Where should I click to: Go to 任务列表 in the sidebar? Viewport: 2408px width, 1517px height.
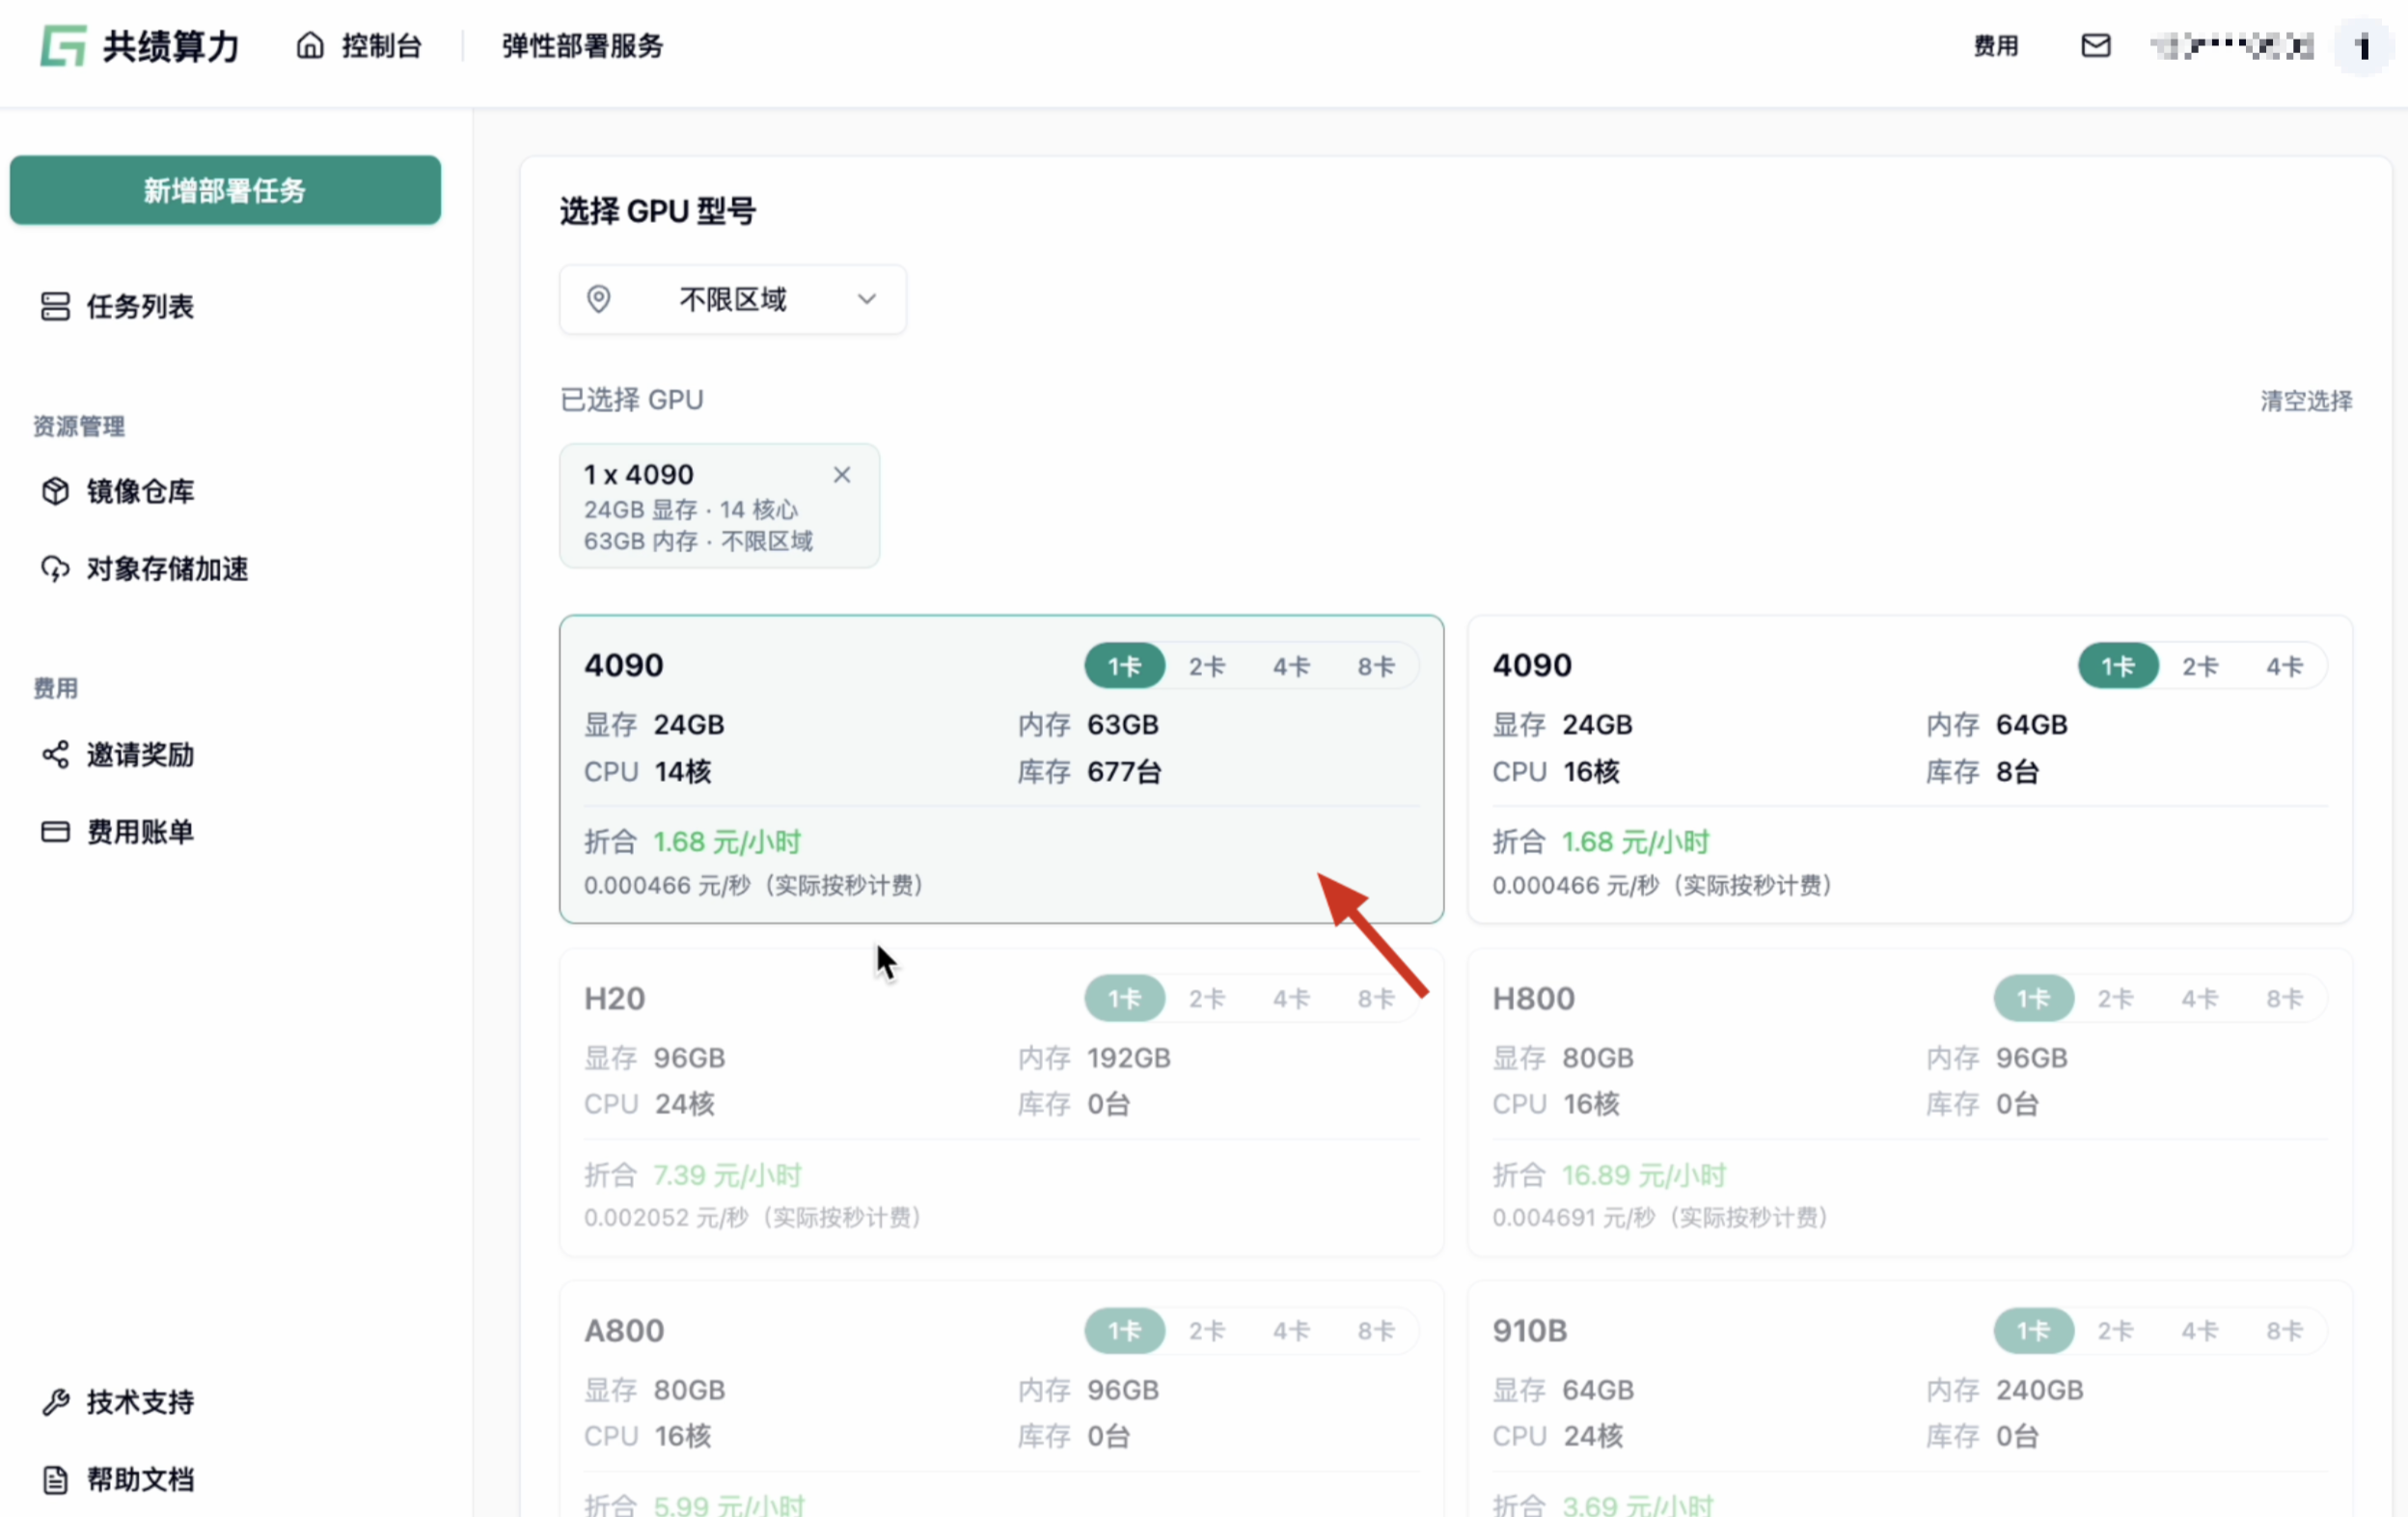[118, 306]
